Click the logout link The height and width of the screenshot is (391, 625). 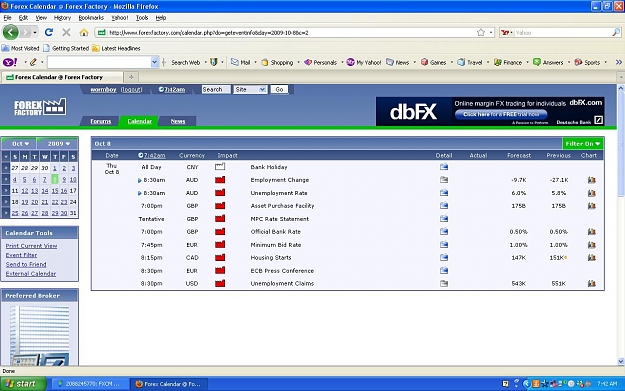coord(132,90)
